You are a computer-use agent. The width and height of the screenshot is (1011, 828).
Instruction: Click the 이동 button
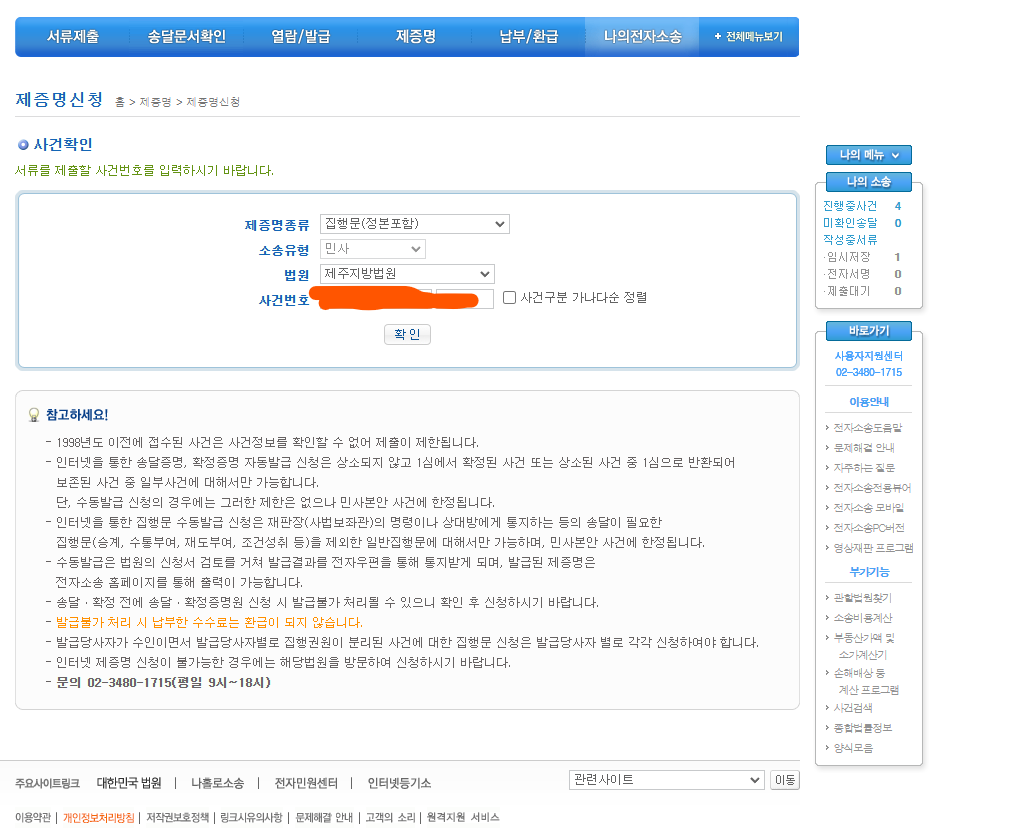[x=785, y=780]
